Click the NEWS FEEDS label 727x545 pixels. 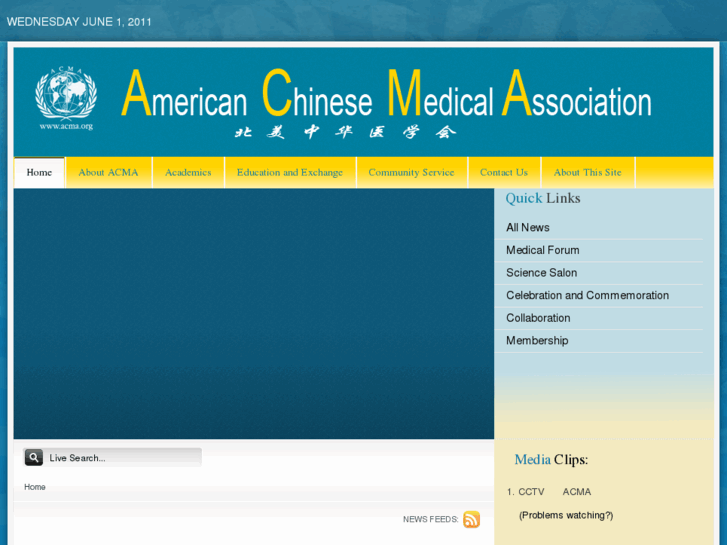tap(430, 519)
